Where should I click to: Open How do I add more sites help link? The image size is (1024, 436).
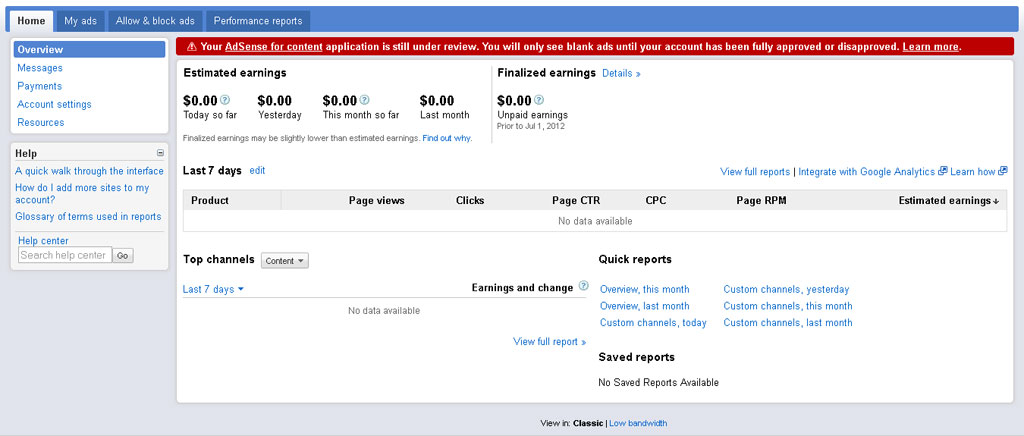82,193
